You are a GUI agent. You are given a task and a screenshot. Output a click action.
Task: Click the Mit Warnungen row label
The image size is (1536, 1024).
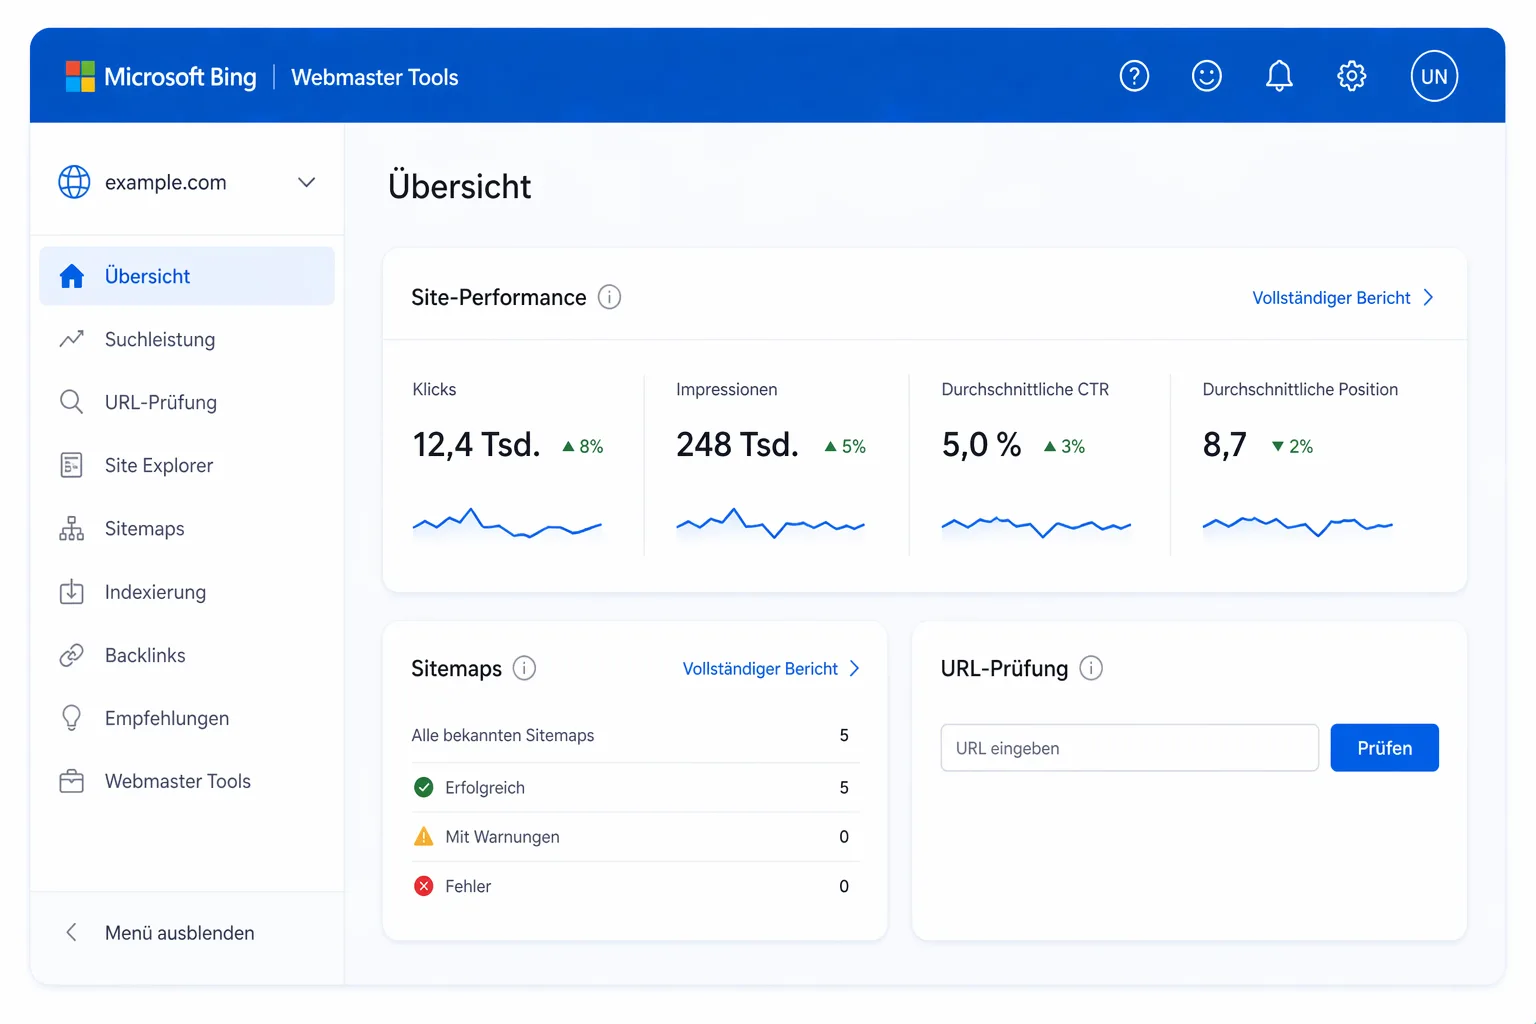click(502, 837)
